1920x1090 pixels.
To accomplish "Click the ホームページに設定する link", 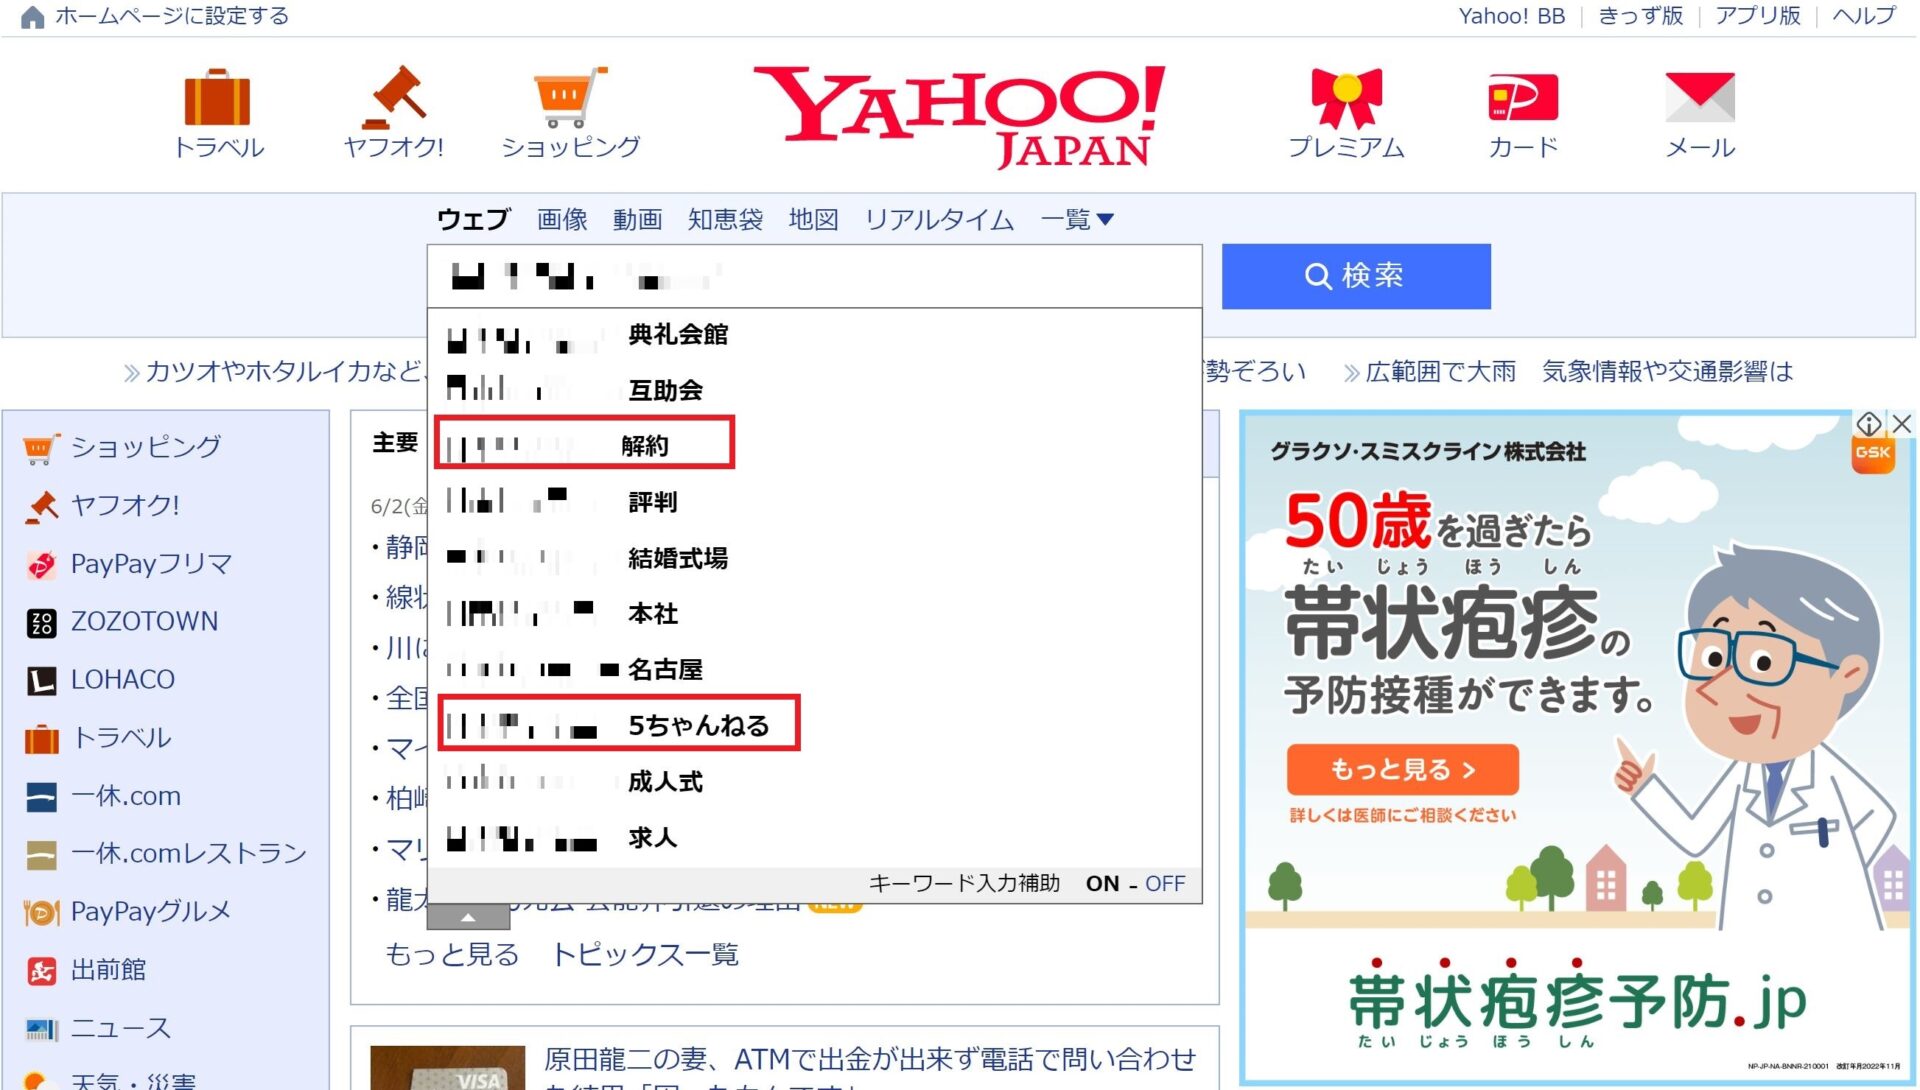I will 170,16.
